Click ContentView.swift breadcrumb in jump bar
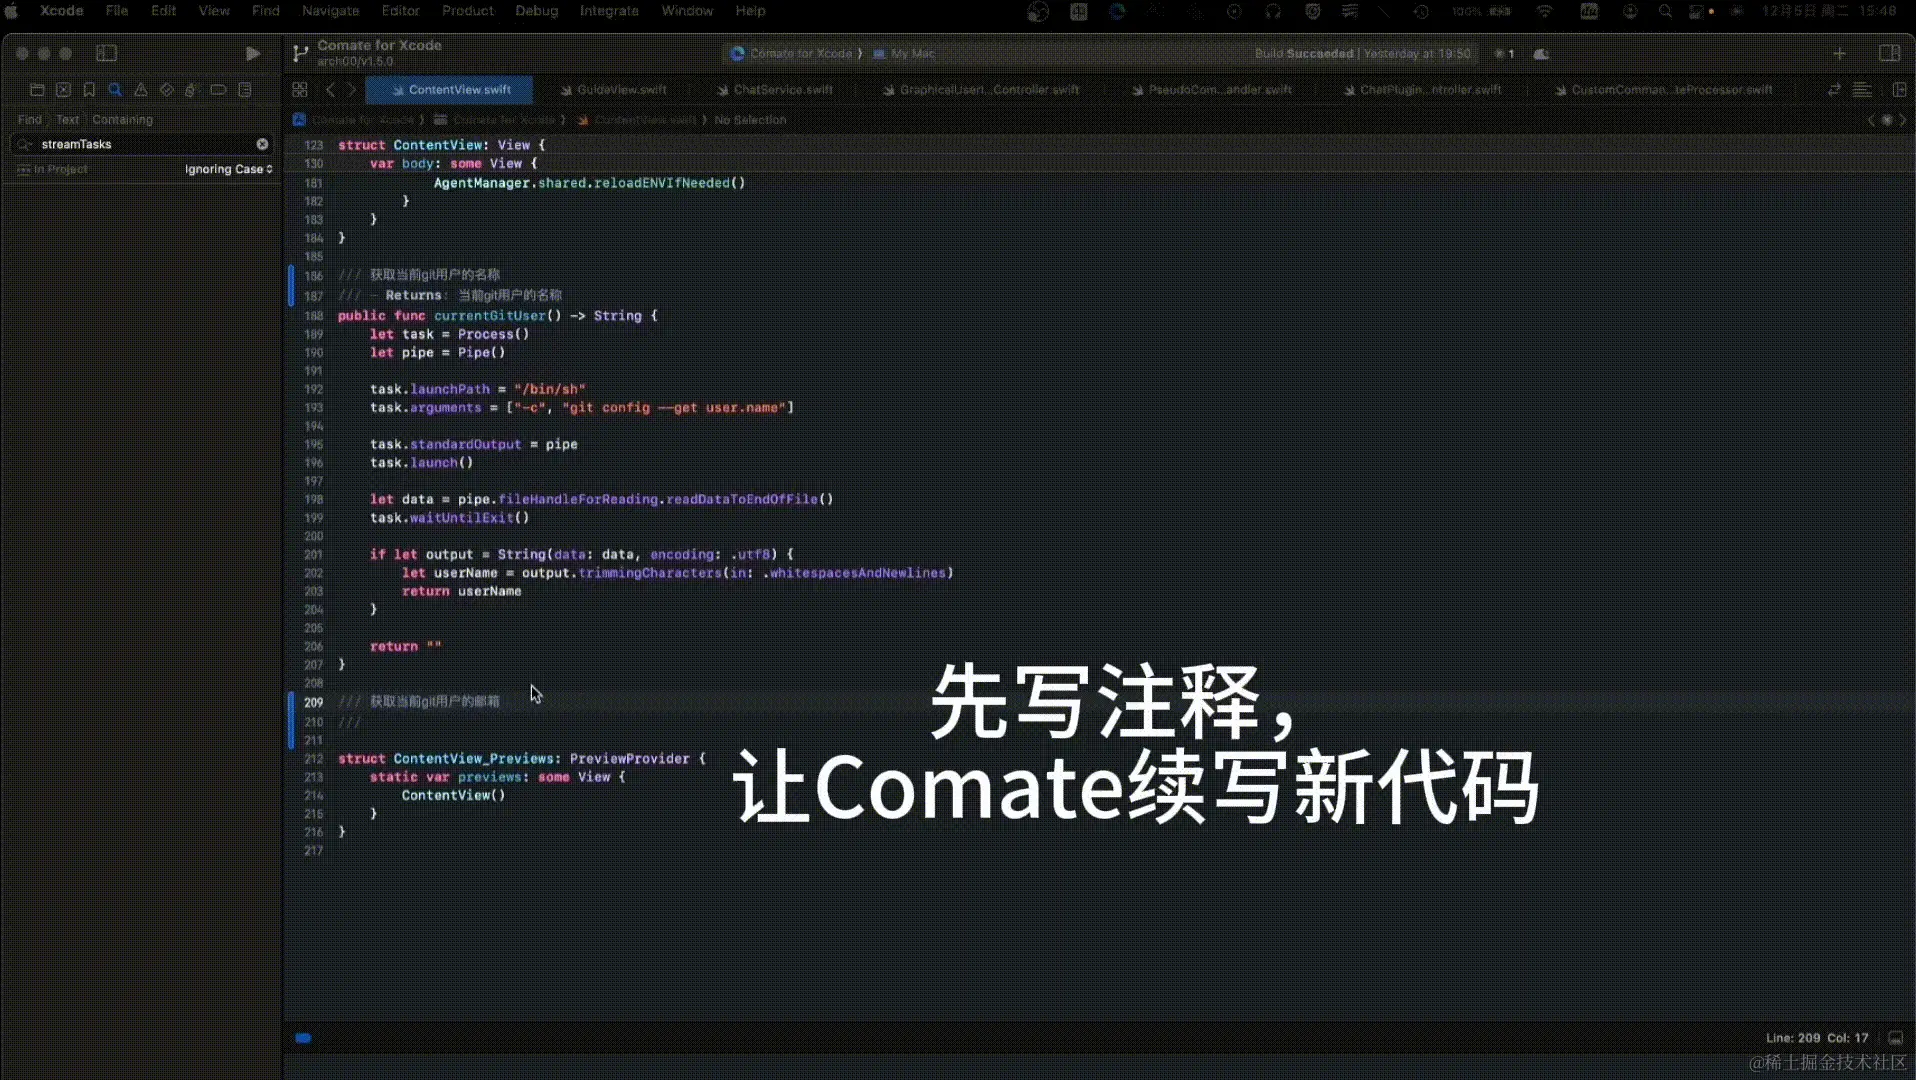1916x1080 pixels. point(637,120)
